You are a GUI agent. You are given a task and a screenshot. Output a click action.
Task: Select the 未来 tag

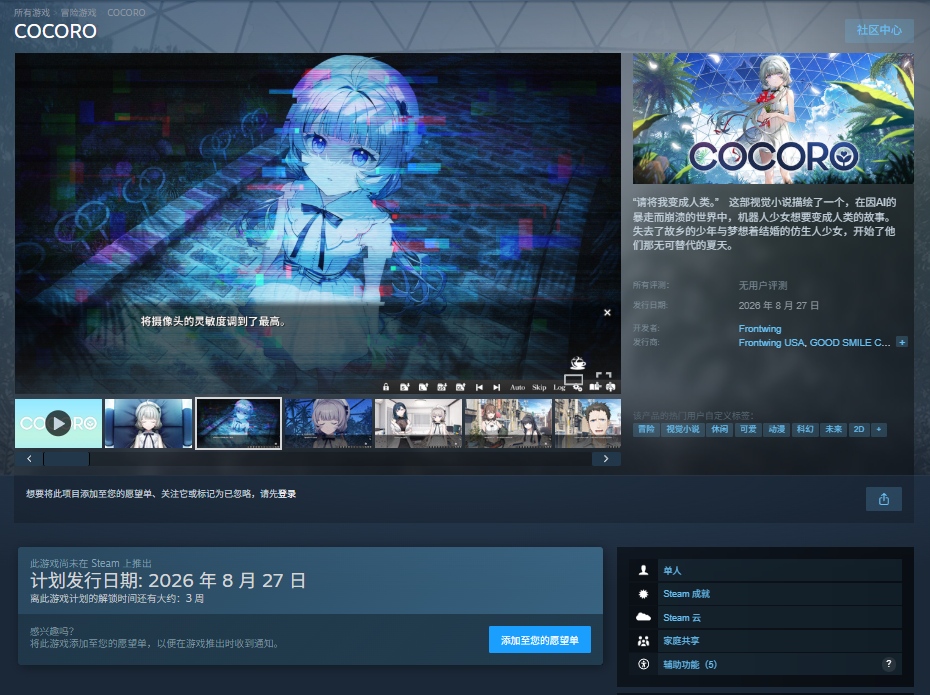834,429
